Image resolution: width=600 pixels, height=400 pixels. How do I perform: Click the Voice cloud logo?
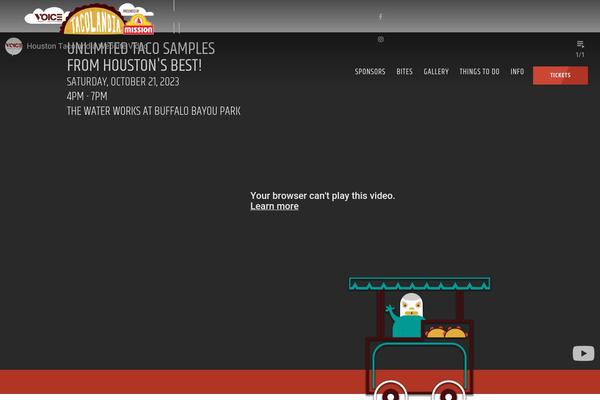46,17
